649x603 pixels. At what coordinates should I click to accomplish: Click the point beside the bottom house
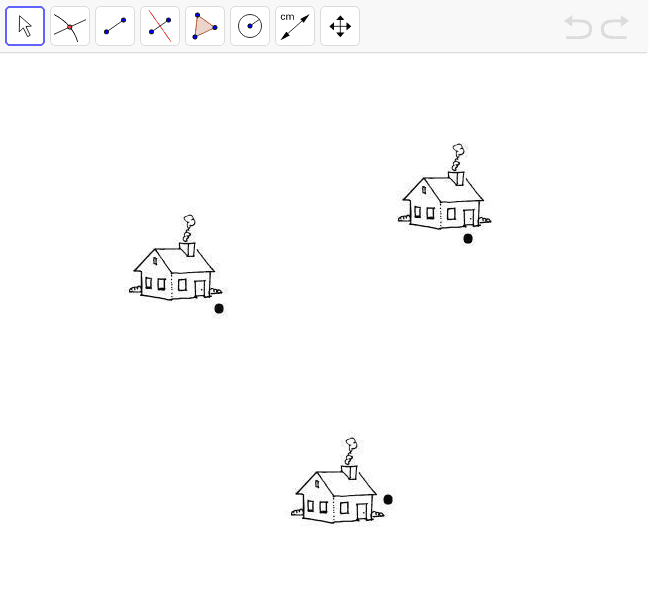[388, 500]
